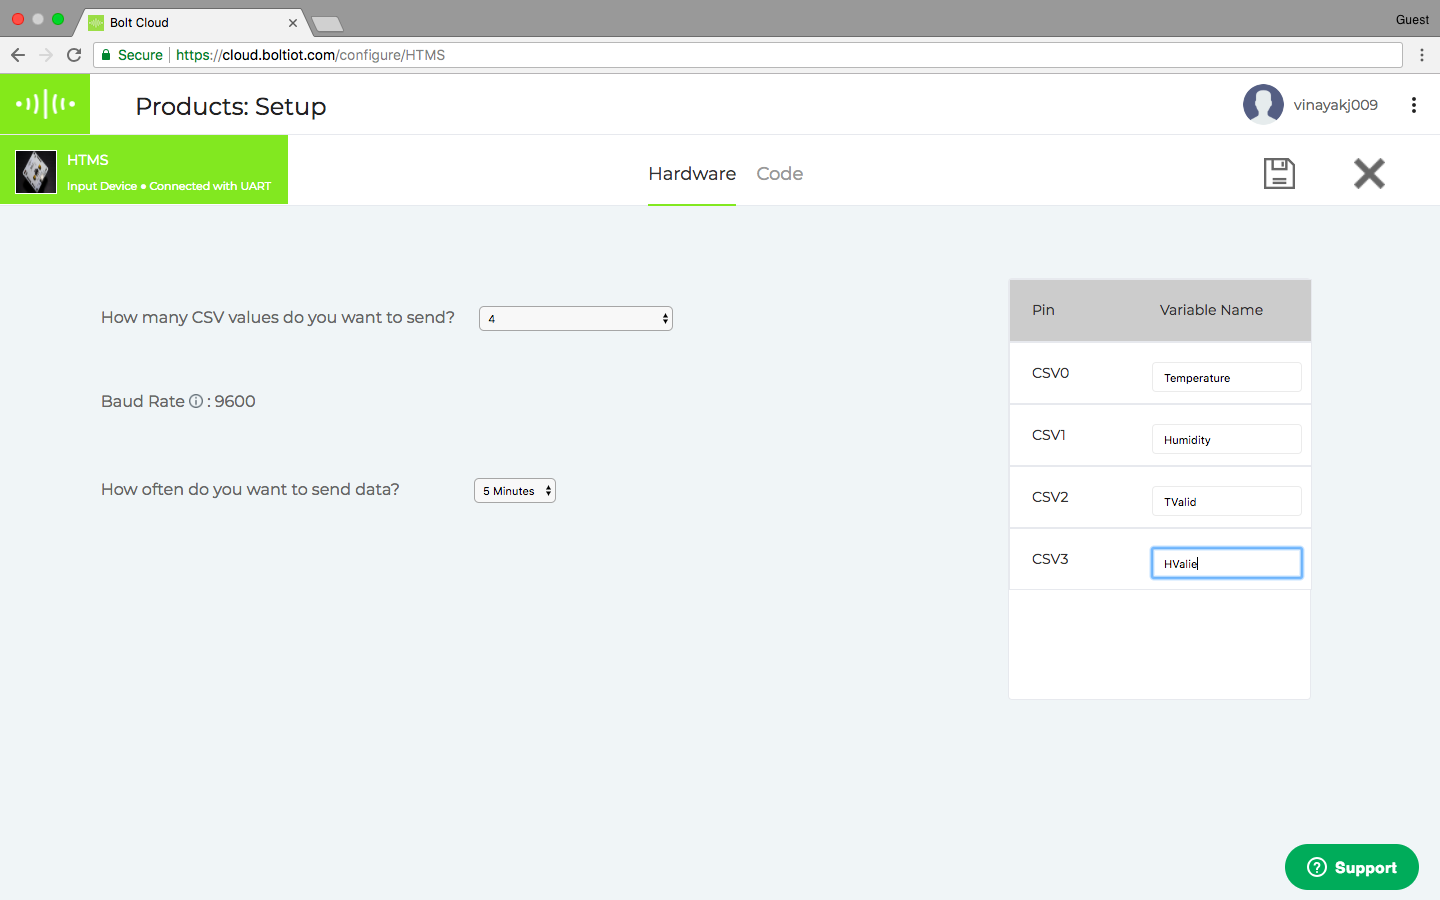Click the Bolt logo icon
This screenshot has width=1440, height=900.
tap(45, 104)
